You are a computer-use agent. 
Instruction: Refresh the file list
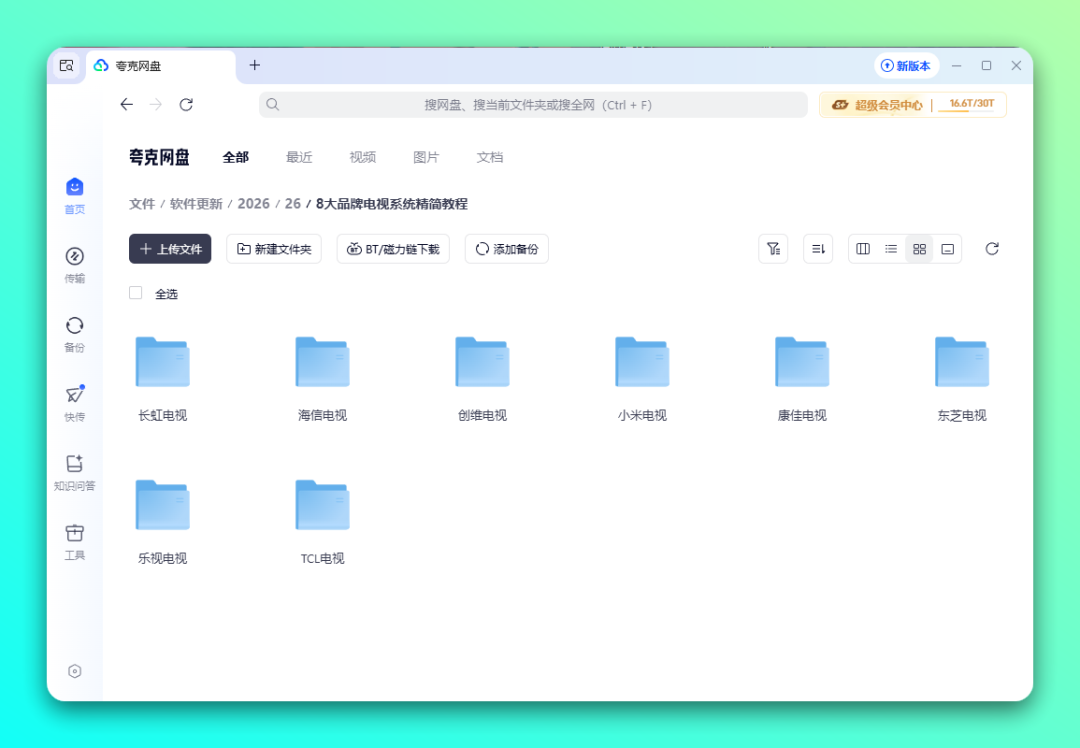tap(991, 248)
